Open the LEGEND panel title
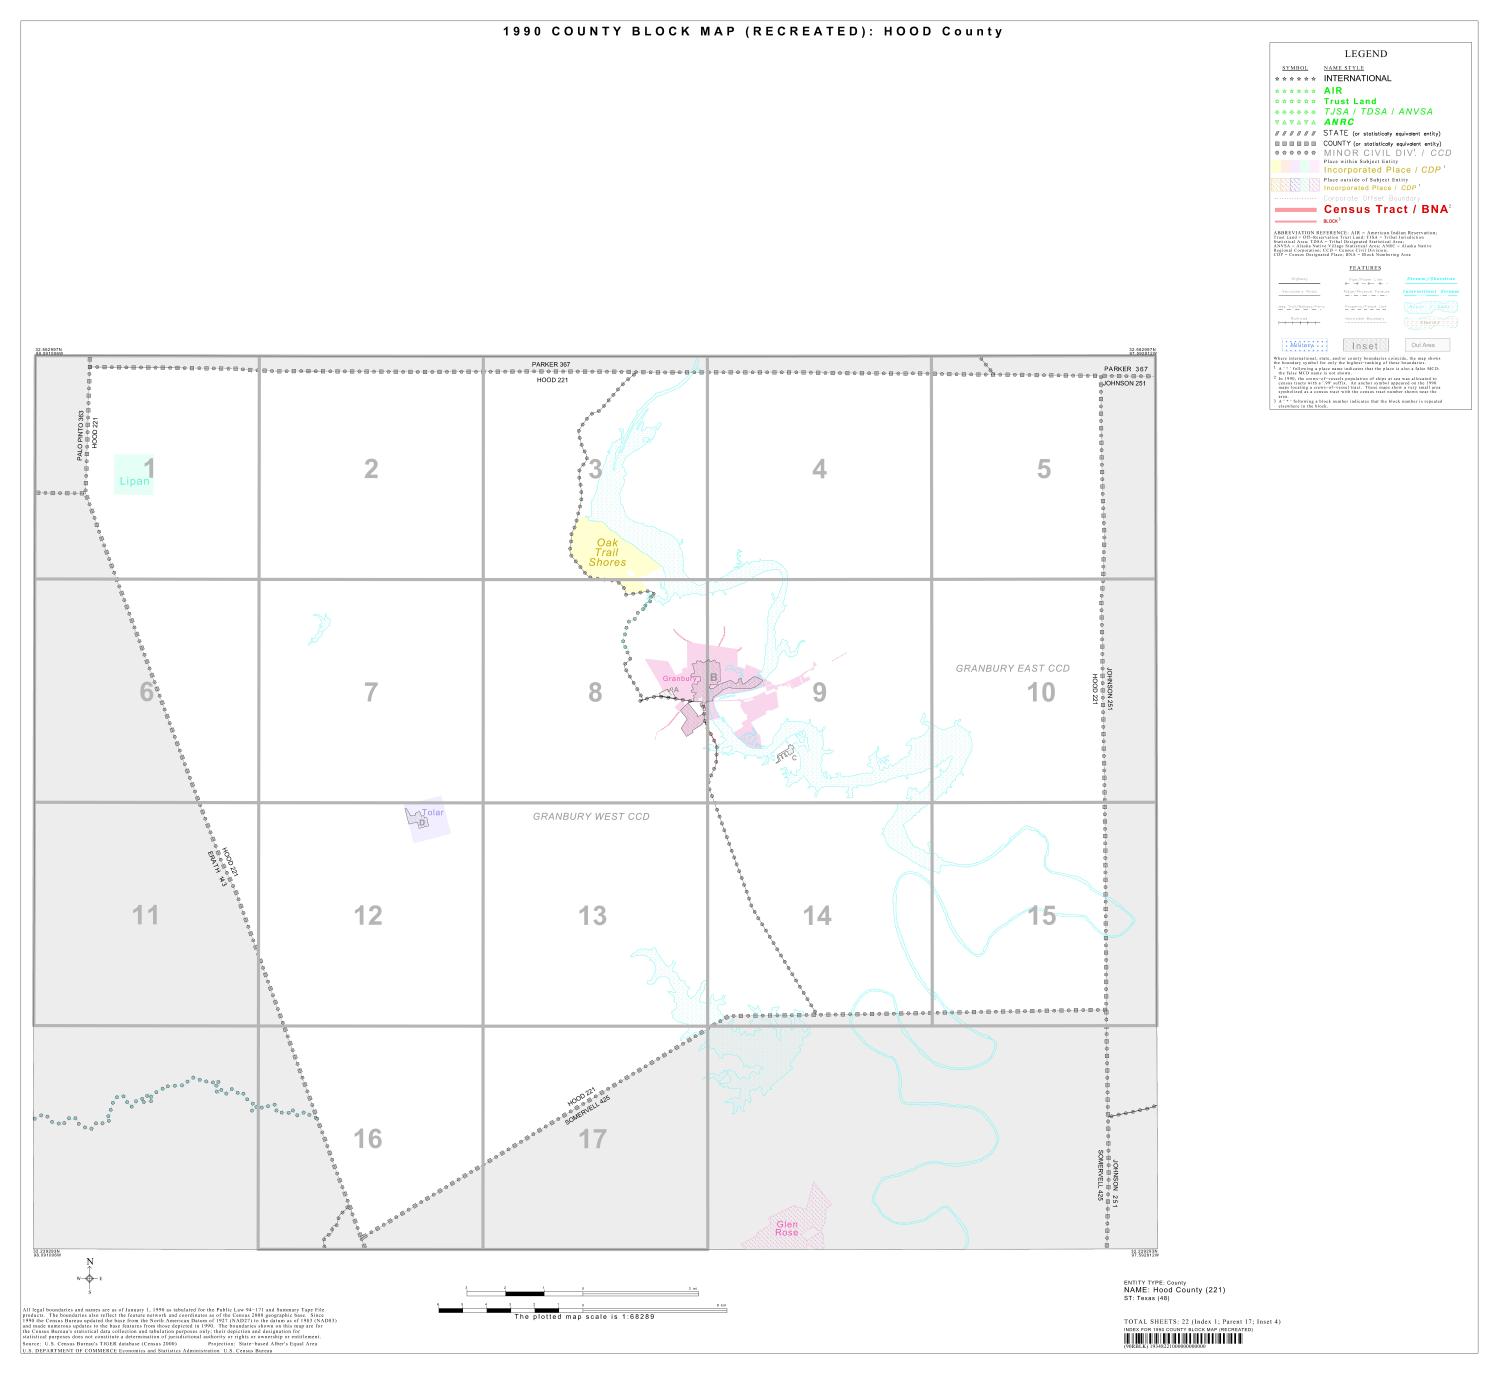Viewport: 1500px width, 1374px height. coord(1365,53)
